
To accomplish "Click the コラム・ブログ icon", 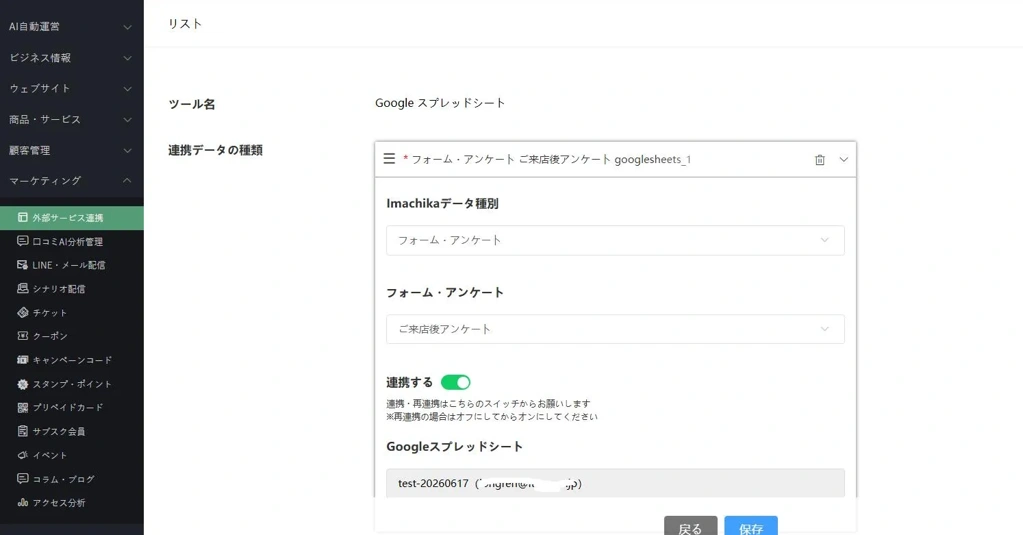I will [x=23, y=479].
